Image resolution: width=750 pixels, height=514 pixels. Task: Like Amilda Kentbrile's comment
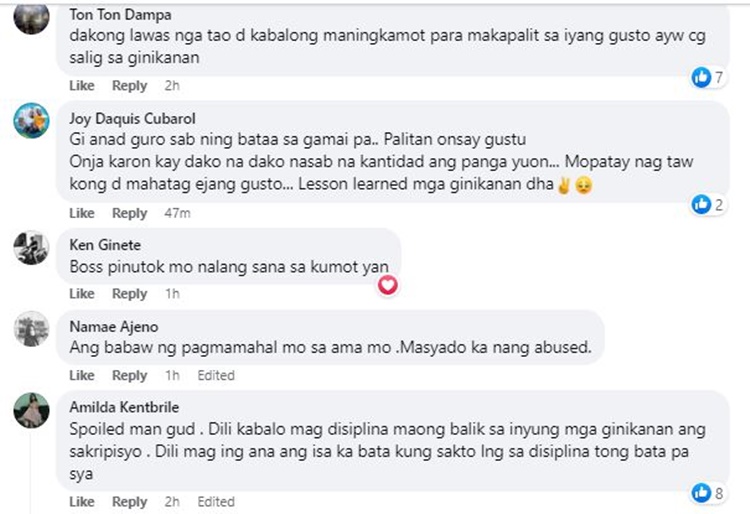tap(82, 502)
